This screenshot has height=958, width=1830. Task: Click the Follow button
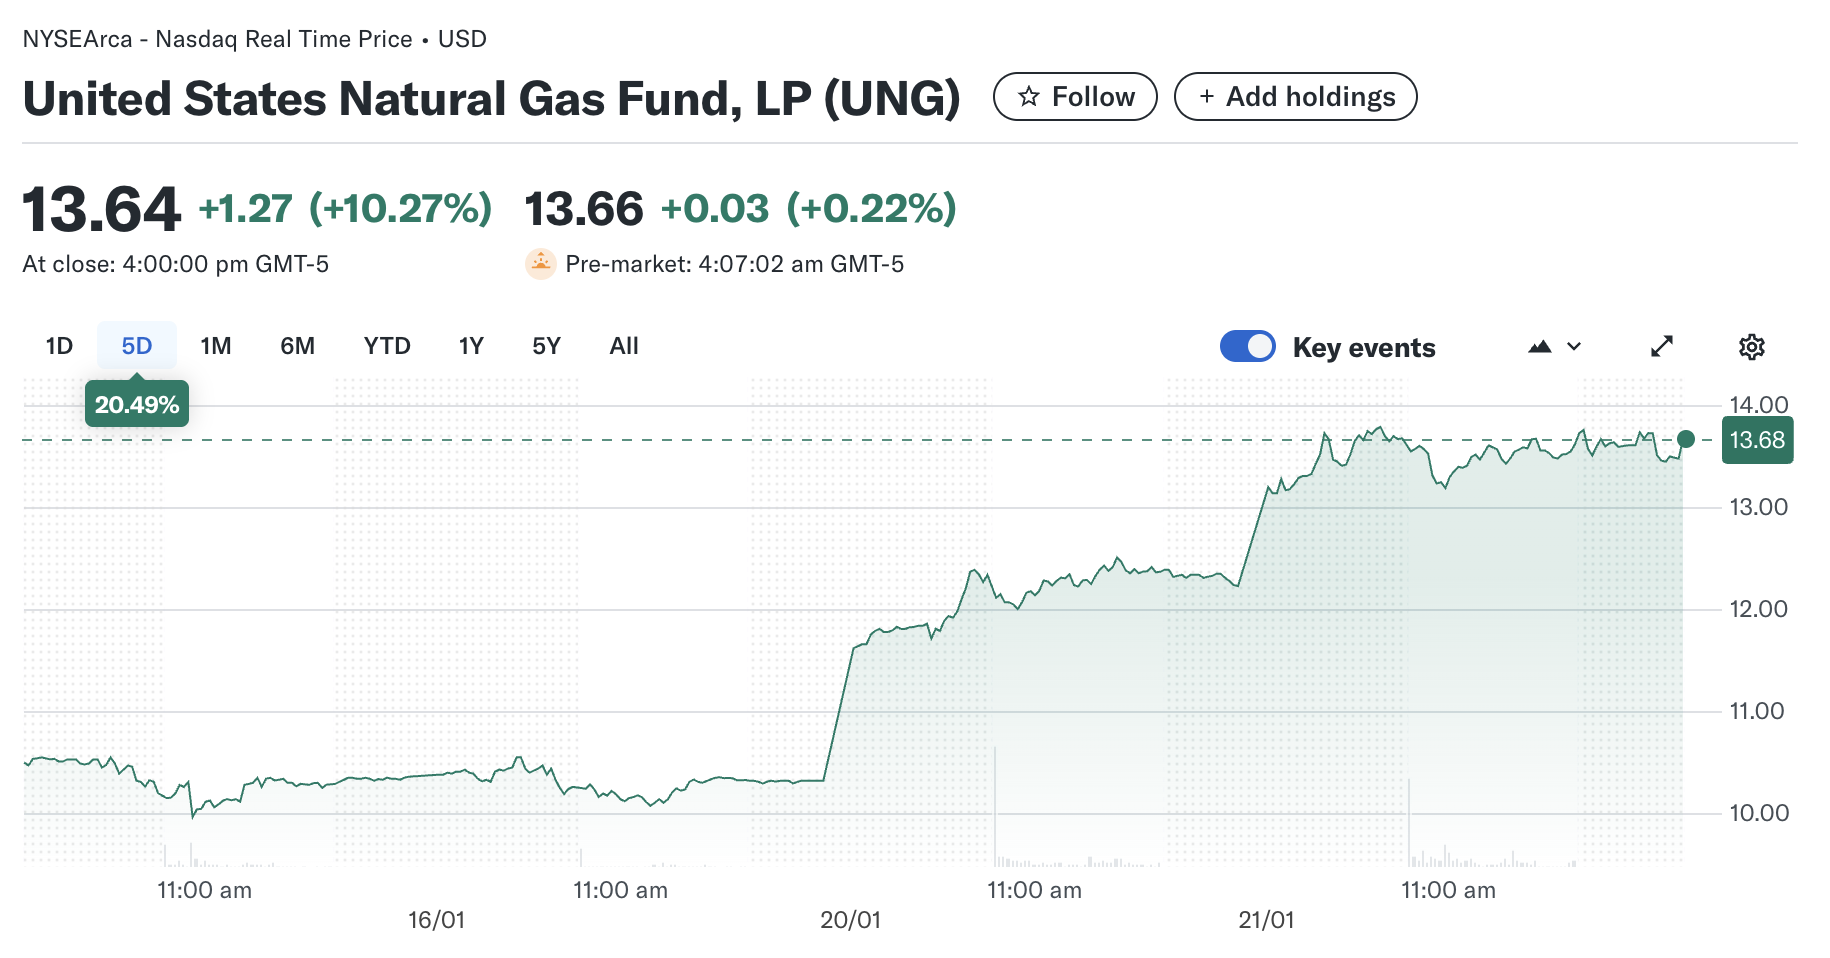tap(1075, 96)
